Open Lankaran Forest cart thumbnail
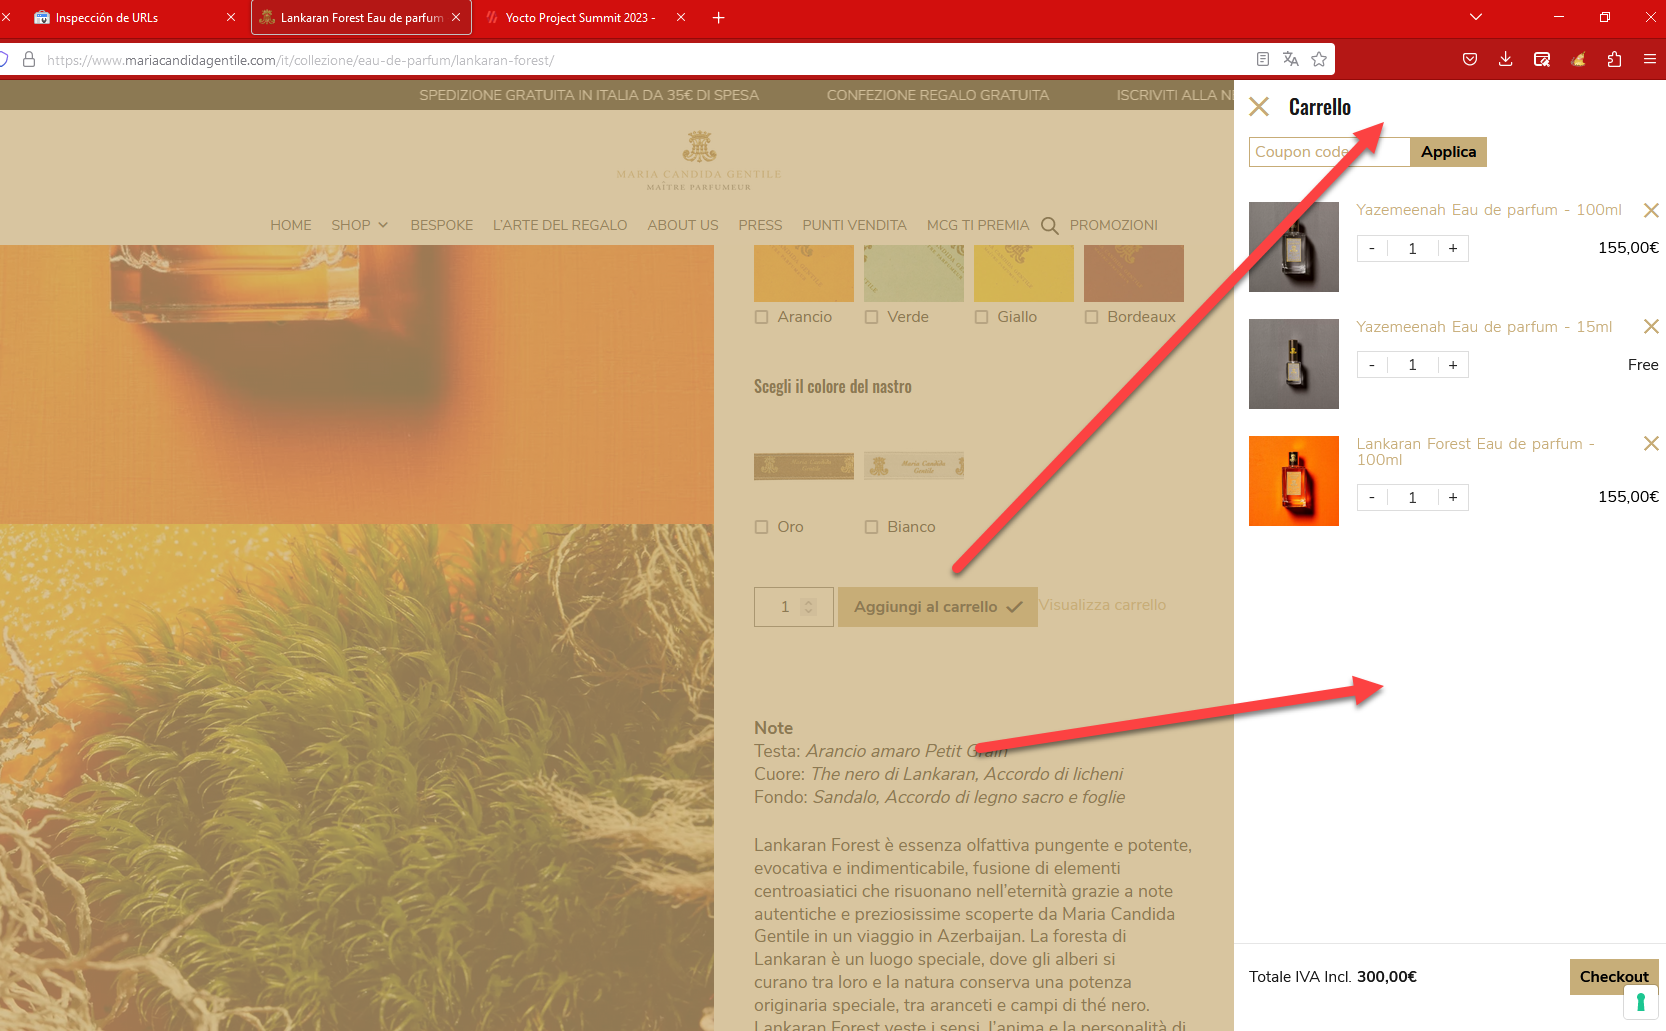The height and width of the screenshot is (1031, 1666). 1294,481
